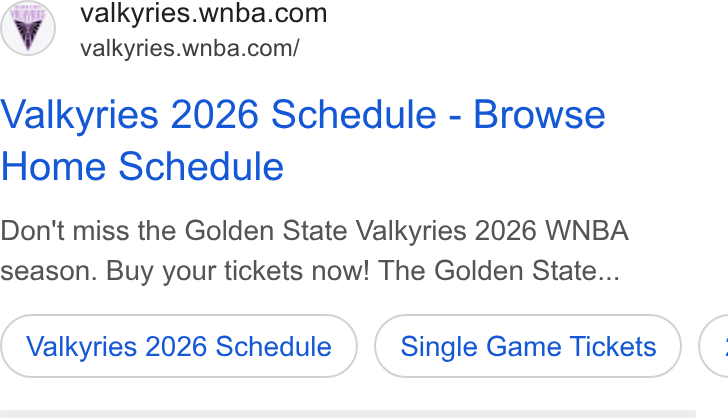Click the circular site icon beside the domain
Viewport: 728px width, 418px height.
coord(28,28)
